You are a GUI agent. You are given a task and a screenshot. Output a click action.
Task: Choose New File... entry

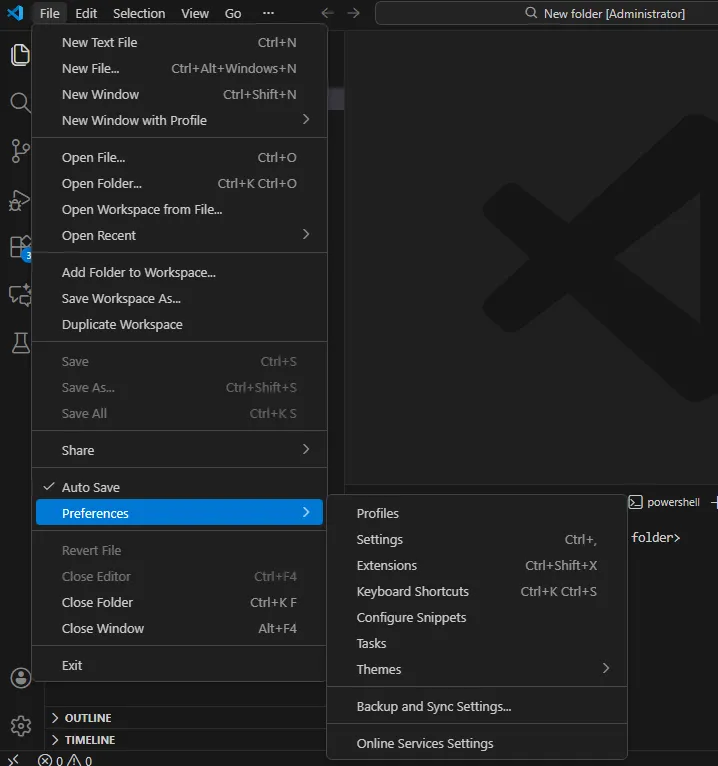click(x=179, y=68)
